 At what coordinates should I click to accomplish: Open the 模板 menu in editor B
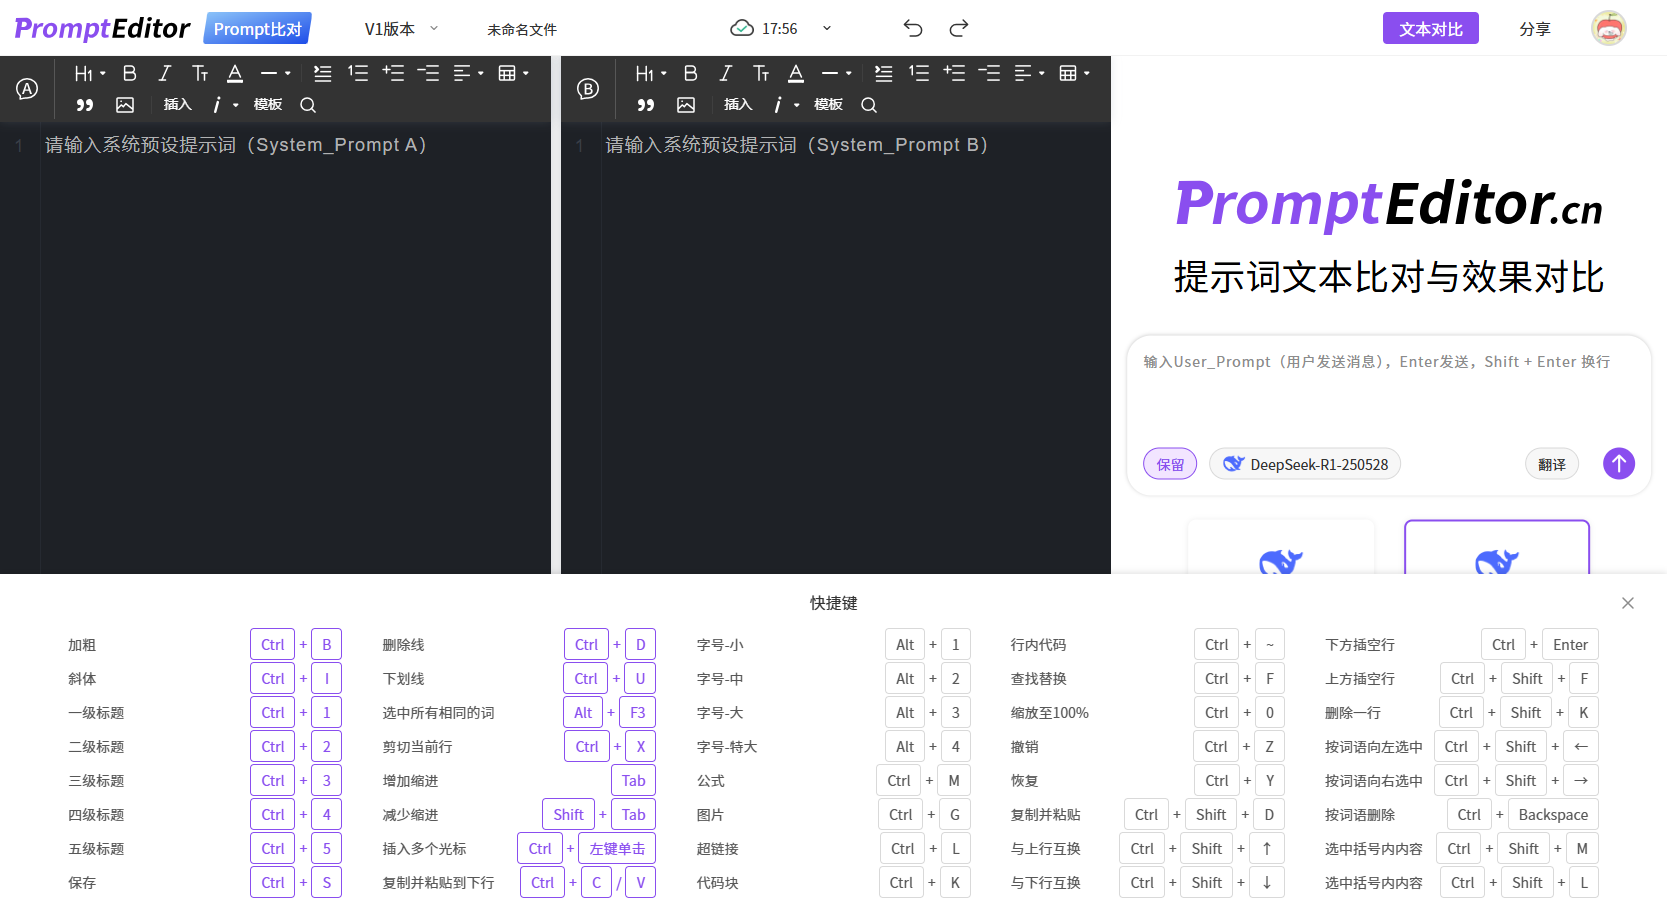(x=828, y=105)
